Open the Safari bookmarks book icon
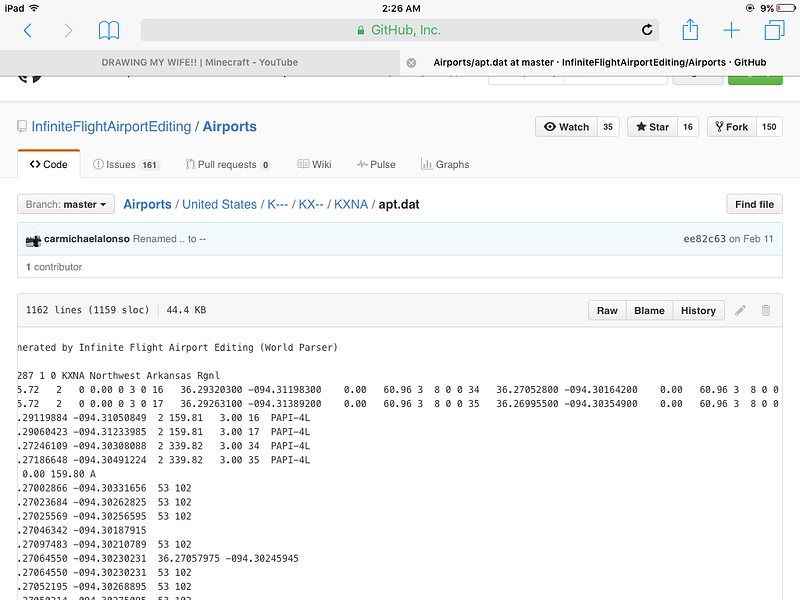800x600 pixels. (109, 31)
